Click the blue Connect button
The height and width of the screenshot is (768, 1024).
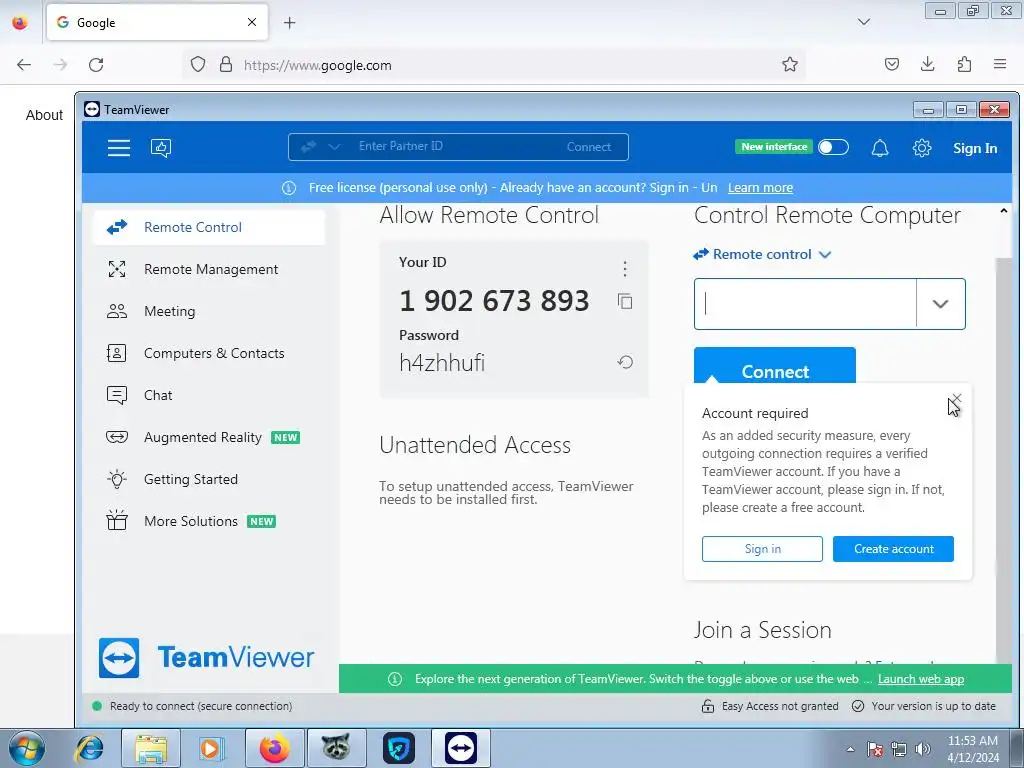click(775, 366)
